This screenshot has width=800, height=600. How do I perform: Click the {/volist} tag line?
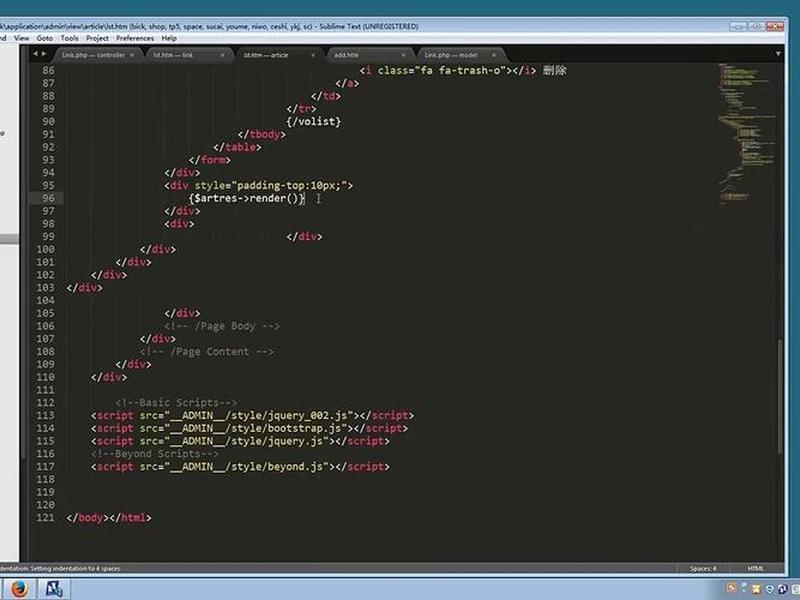[x=314, y=121]
